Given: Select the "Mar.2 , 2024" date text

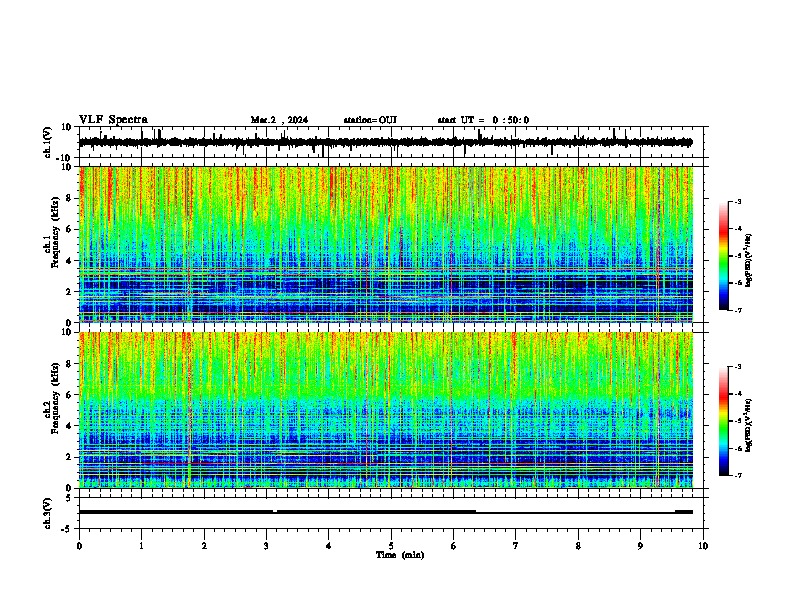Looking at the screenshot, I should tap(279, 120).
